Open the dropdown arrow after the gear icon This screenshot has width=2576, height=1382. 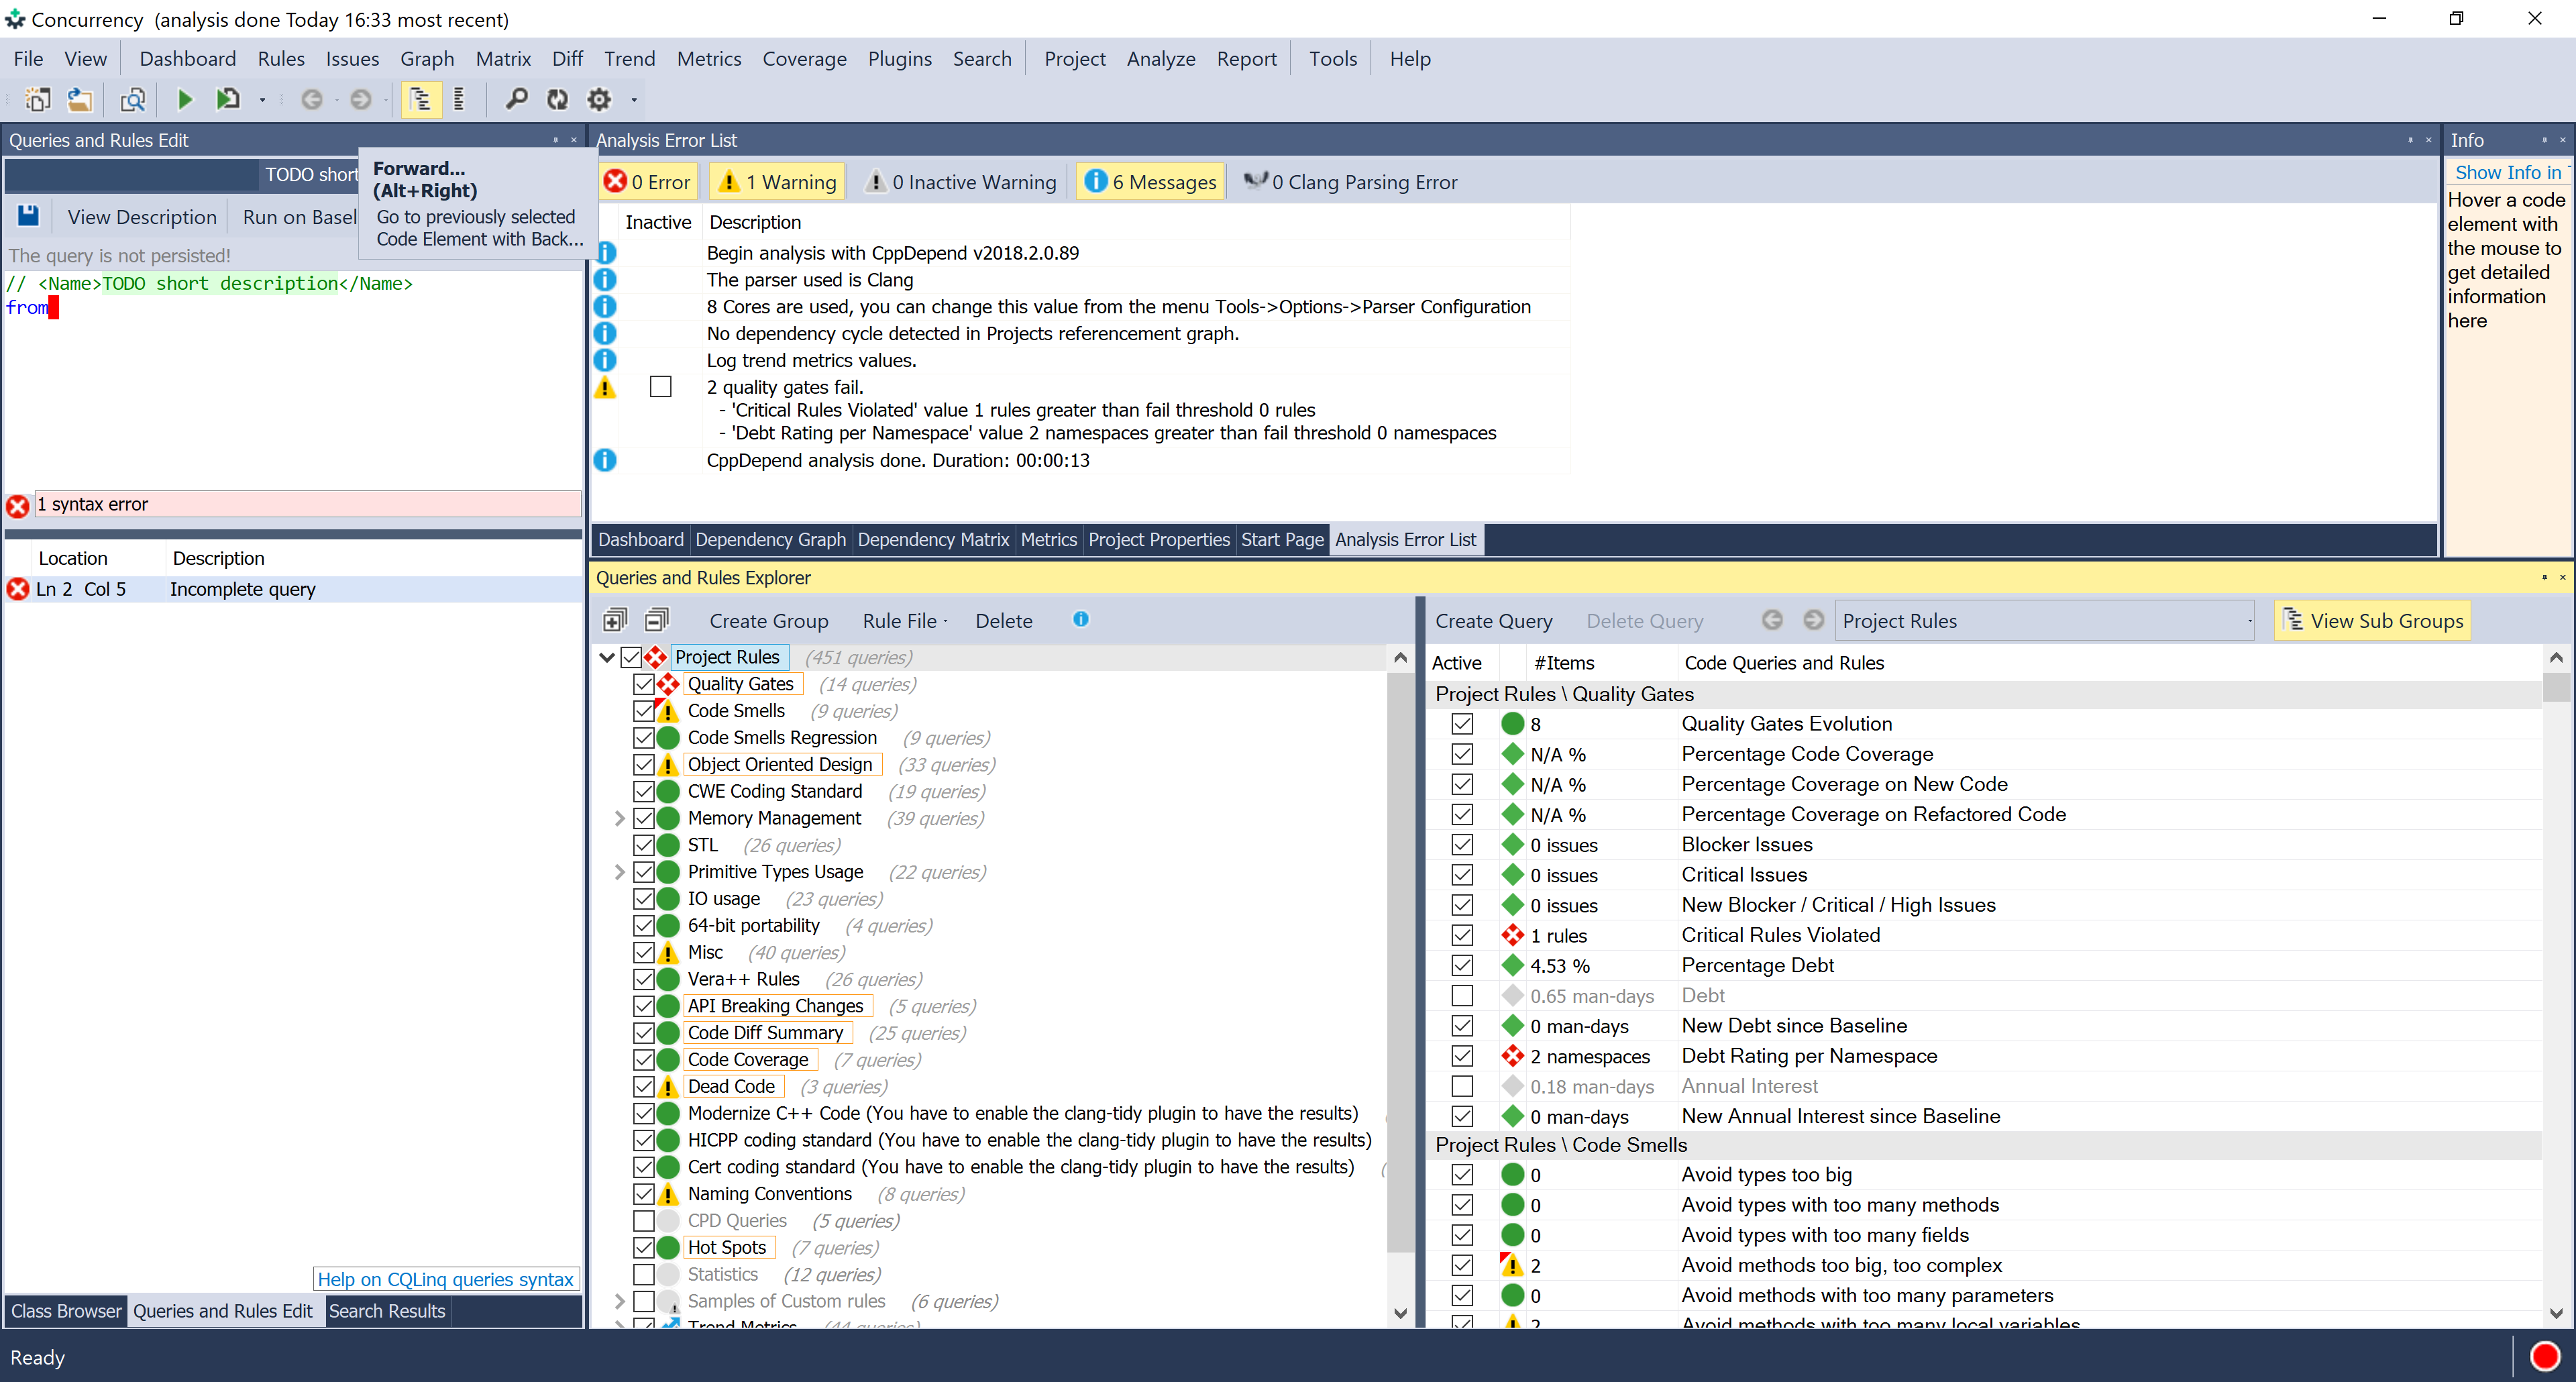coord(634,100)
